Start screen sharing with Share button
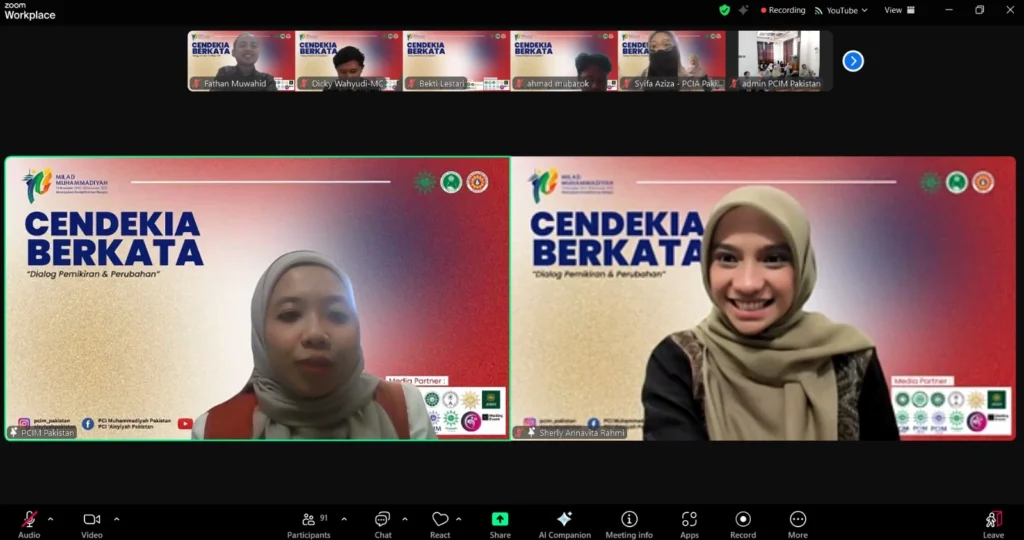 500,524
